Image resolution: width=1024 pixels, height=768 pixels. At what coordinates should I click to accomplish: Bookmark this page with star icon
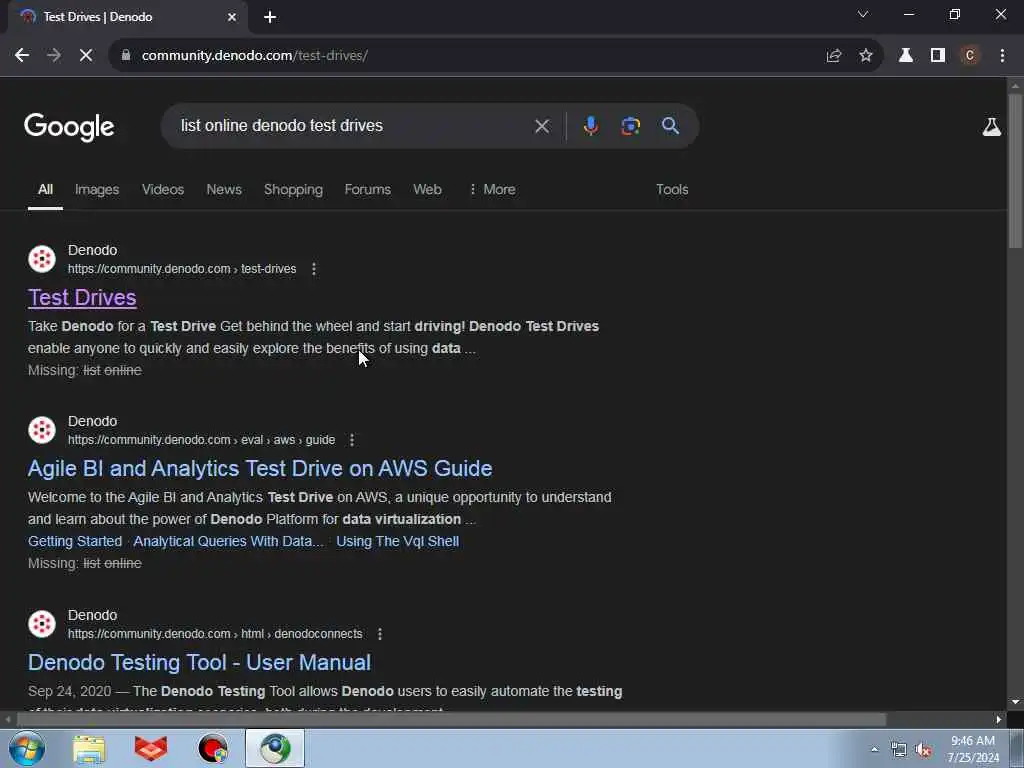pyautogui.click(x=866, y=56)
